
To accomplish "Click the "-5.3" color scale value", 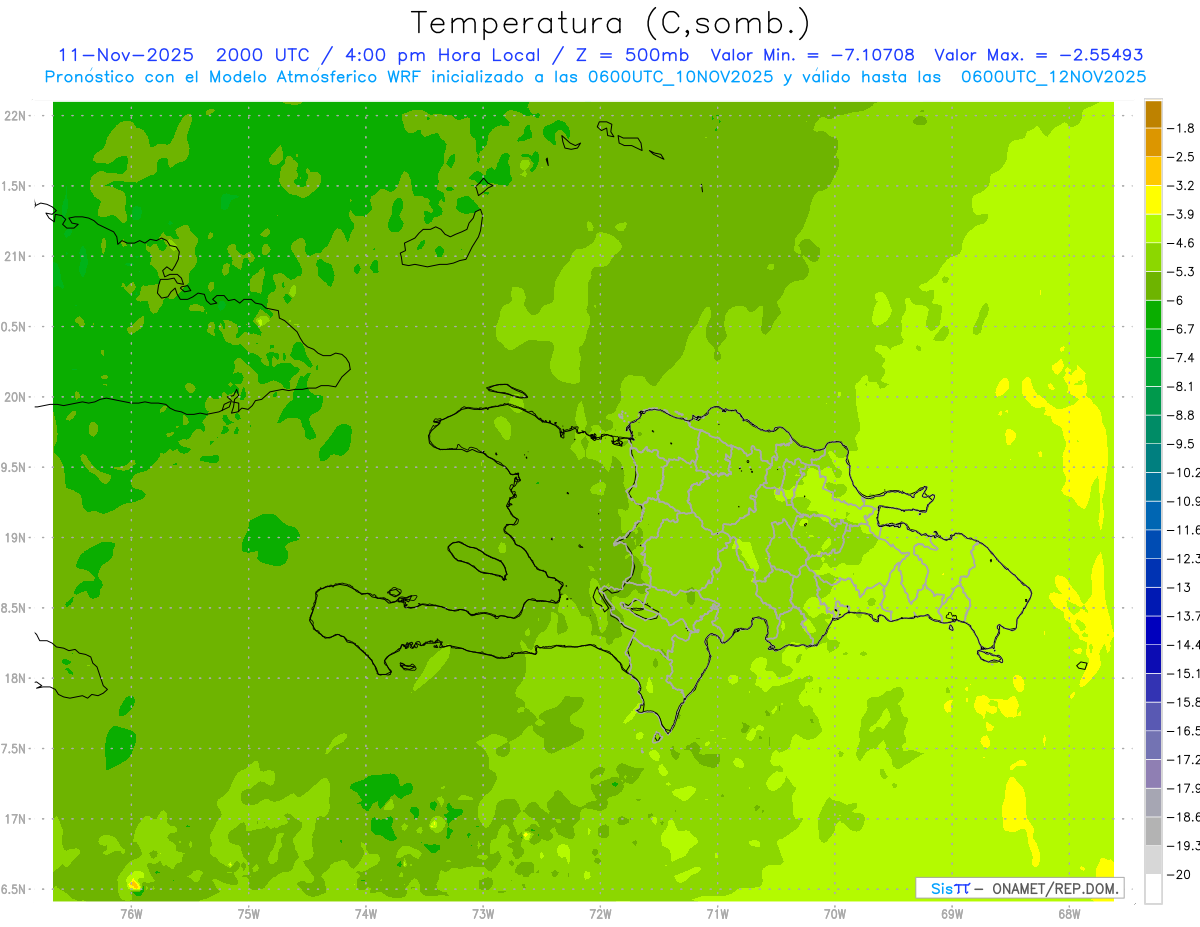I will (1181, 271).
